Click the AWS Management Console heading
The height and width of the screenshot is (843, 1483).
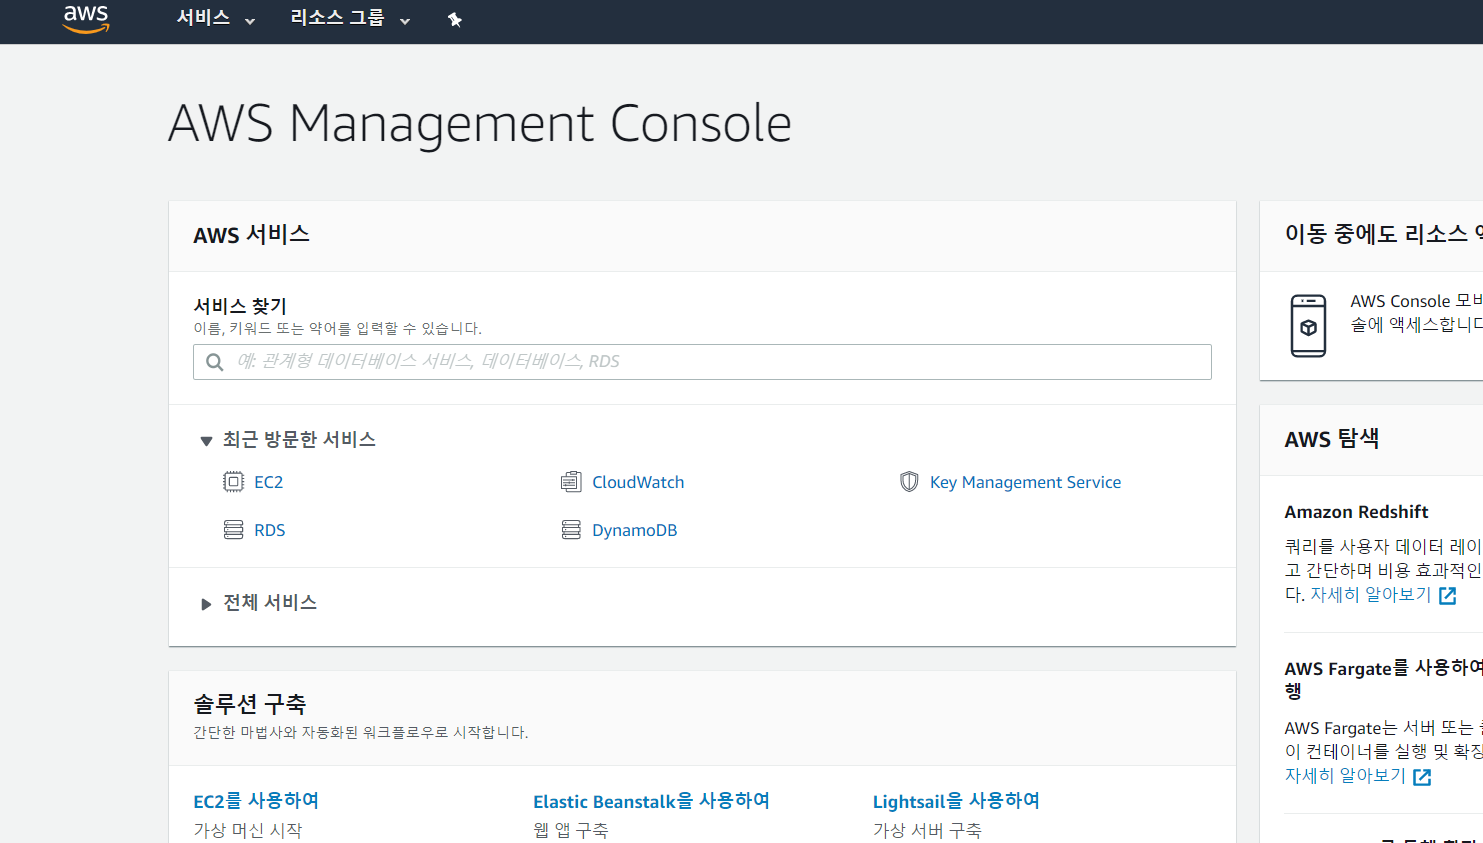point(480,124)
